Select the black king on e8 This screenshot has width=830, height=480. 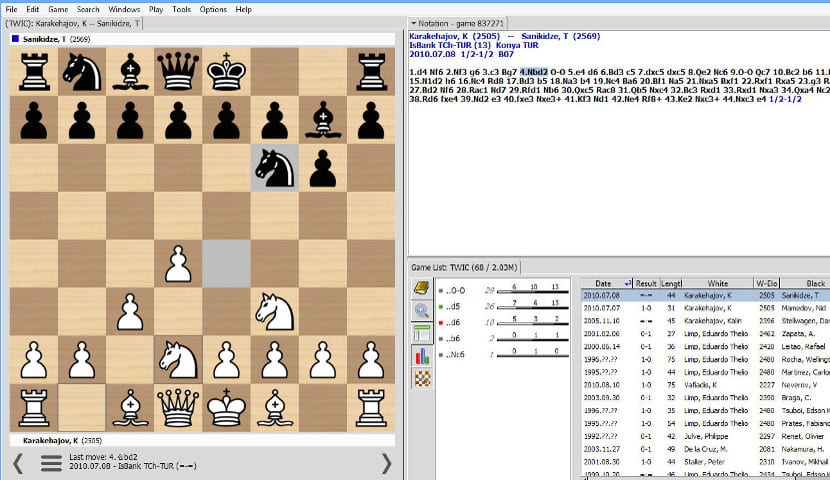(x=226, y=71)
